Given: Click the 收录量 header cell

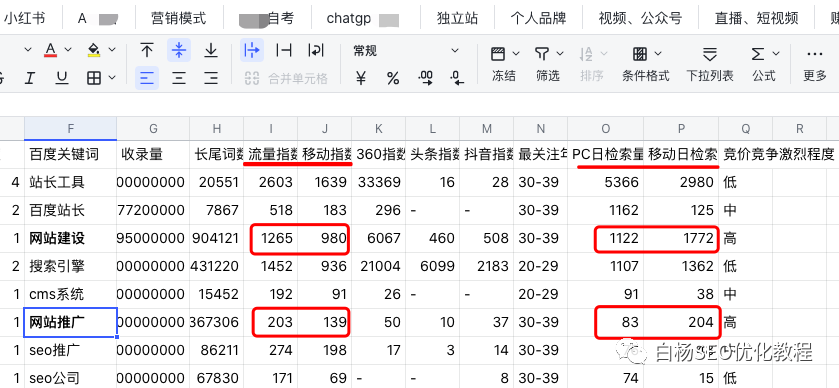Looking at the screenshot, I should pyautogui.click(x=153, y=155).
